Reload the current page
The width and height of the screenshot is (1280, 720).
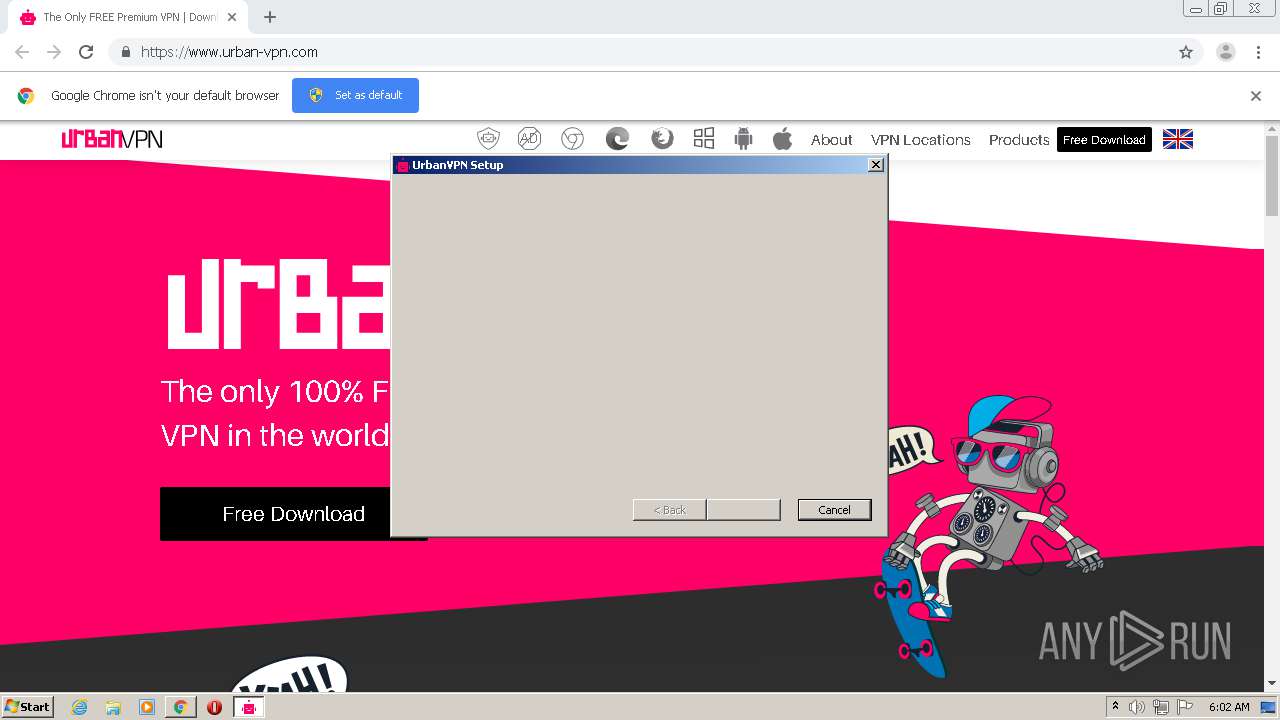86,52
